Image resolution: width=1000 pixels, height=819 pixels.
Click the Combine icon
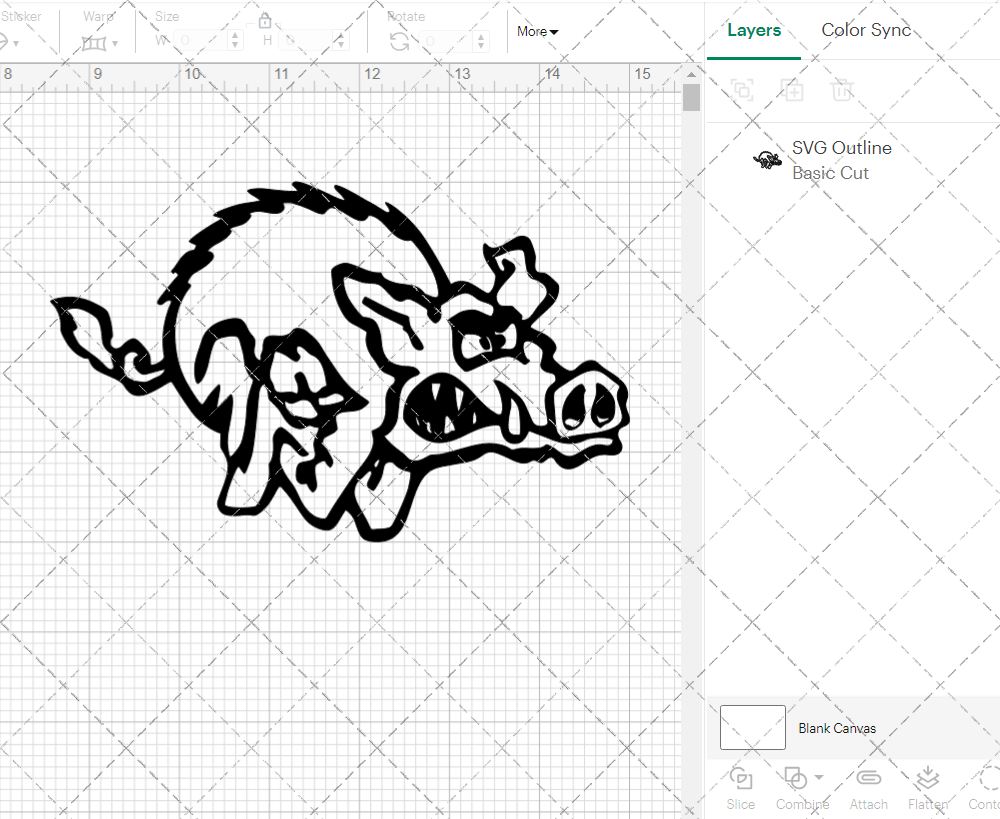pos(797,779)
